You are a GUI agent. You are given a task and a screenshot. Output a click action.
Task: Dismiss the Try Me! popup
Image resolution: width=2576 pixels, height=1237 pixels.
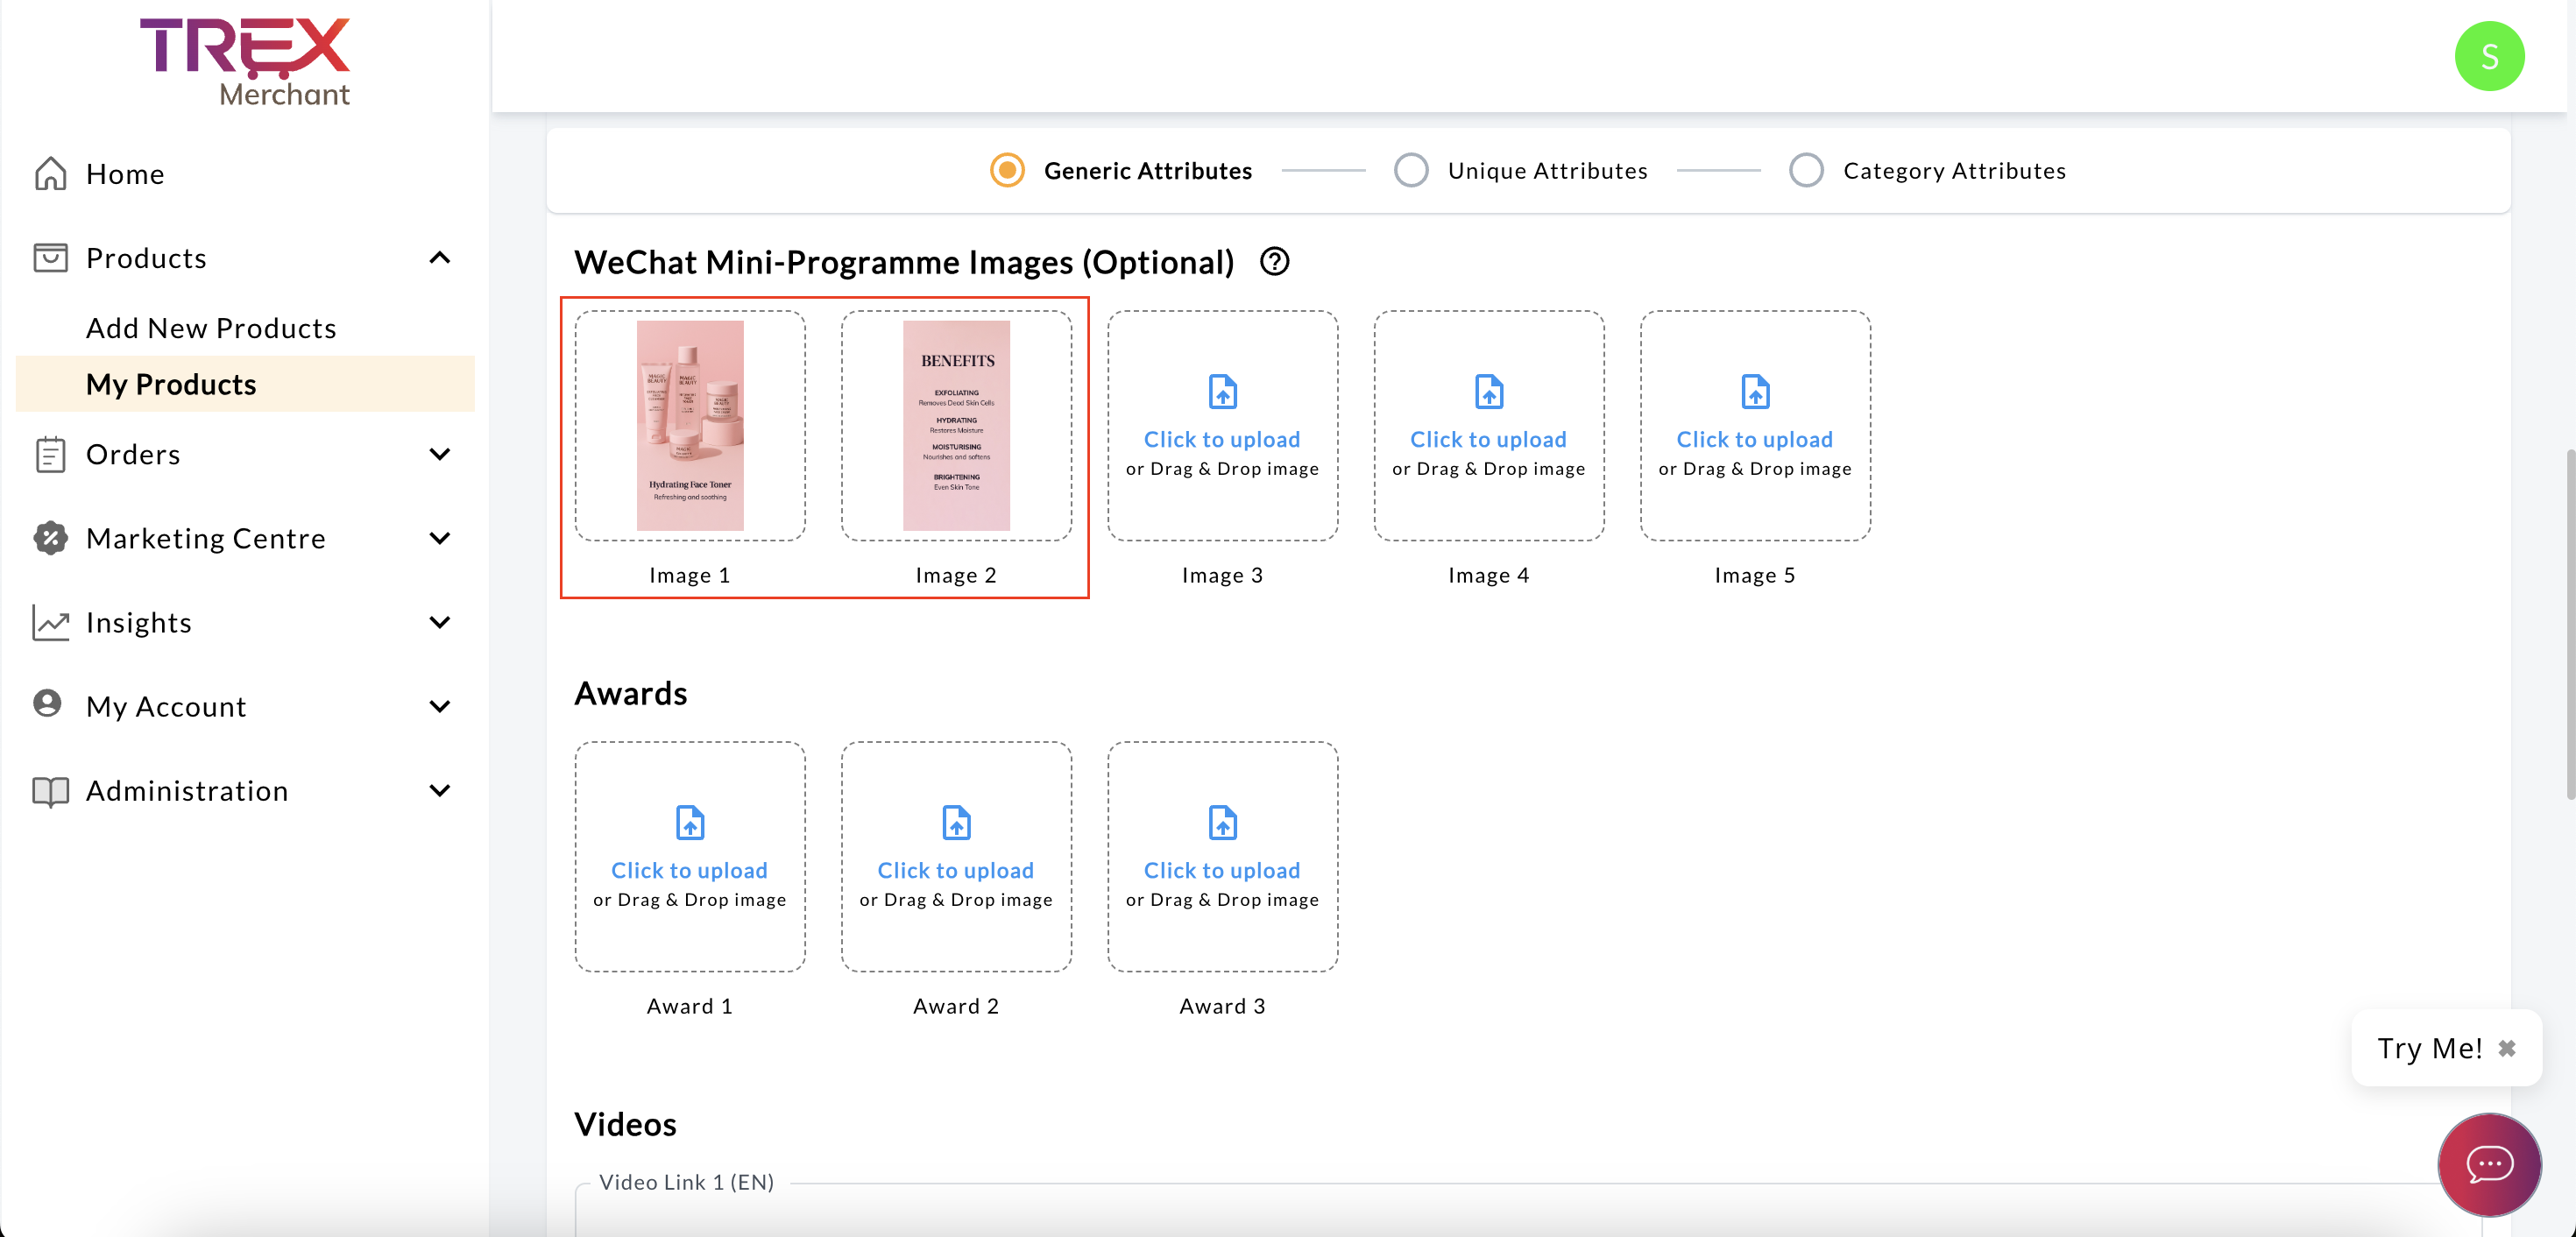2507,1048
